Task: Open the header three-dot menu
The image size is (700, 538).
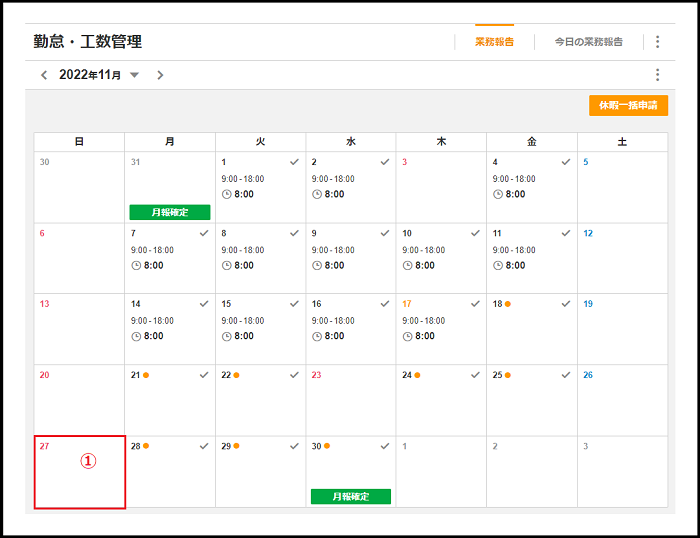Action: (657, 42)
